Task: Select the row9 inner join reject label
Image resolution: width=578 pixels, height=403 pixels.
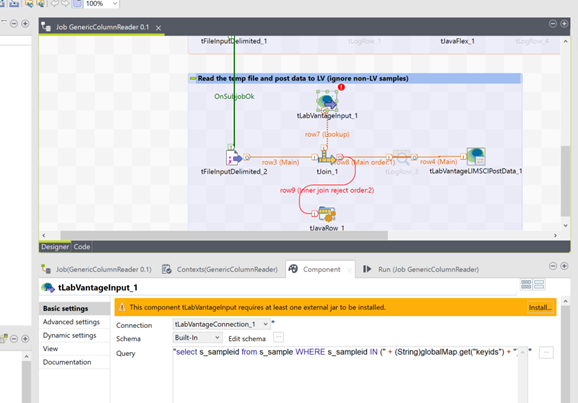Action: tap(327, 190)
